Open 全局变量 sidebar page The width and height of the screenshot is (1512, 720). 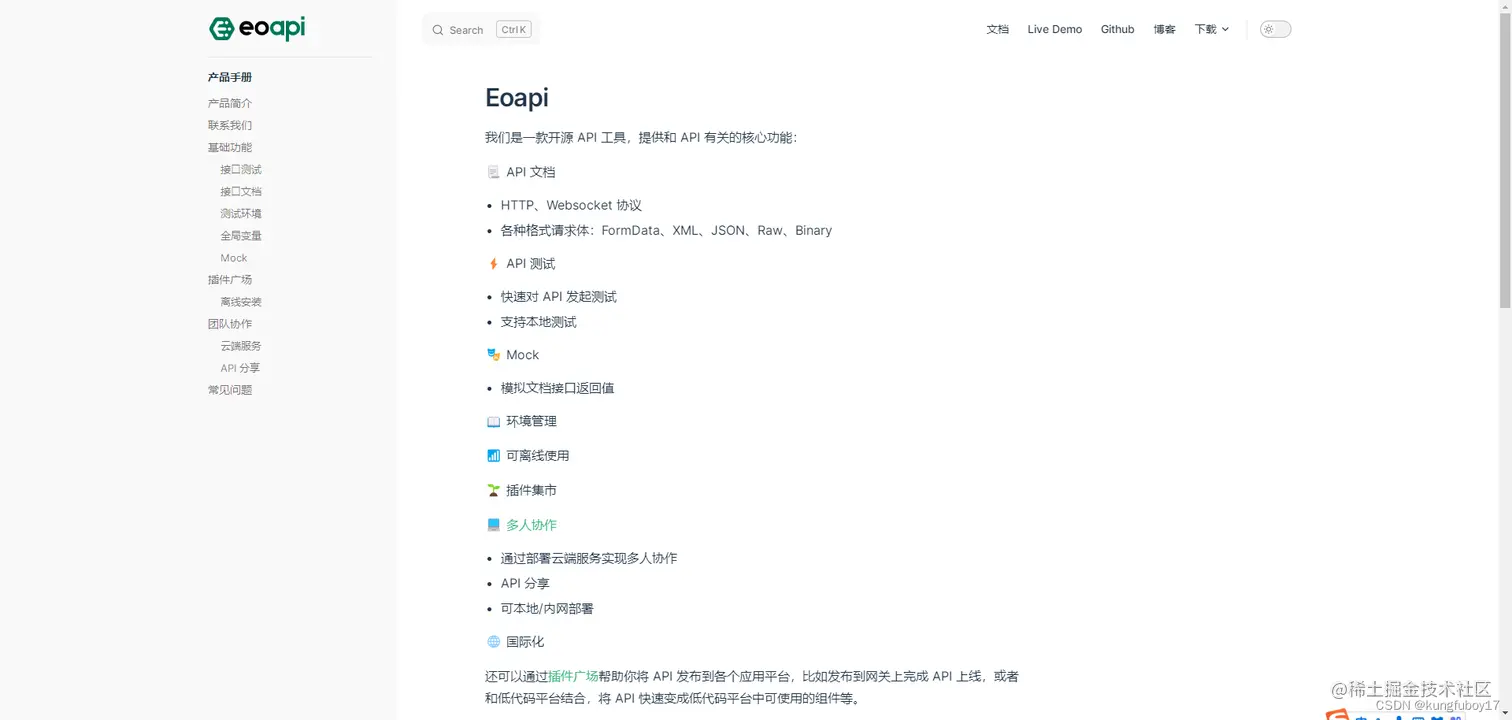[241, 235]
